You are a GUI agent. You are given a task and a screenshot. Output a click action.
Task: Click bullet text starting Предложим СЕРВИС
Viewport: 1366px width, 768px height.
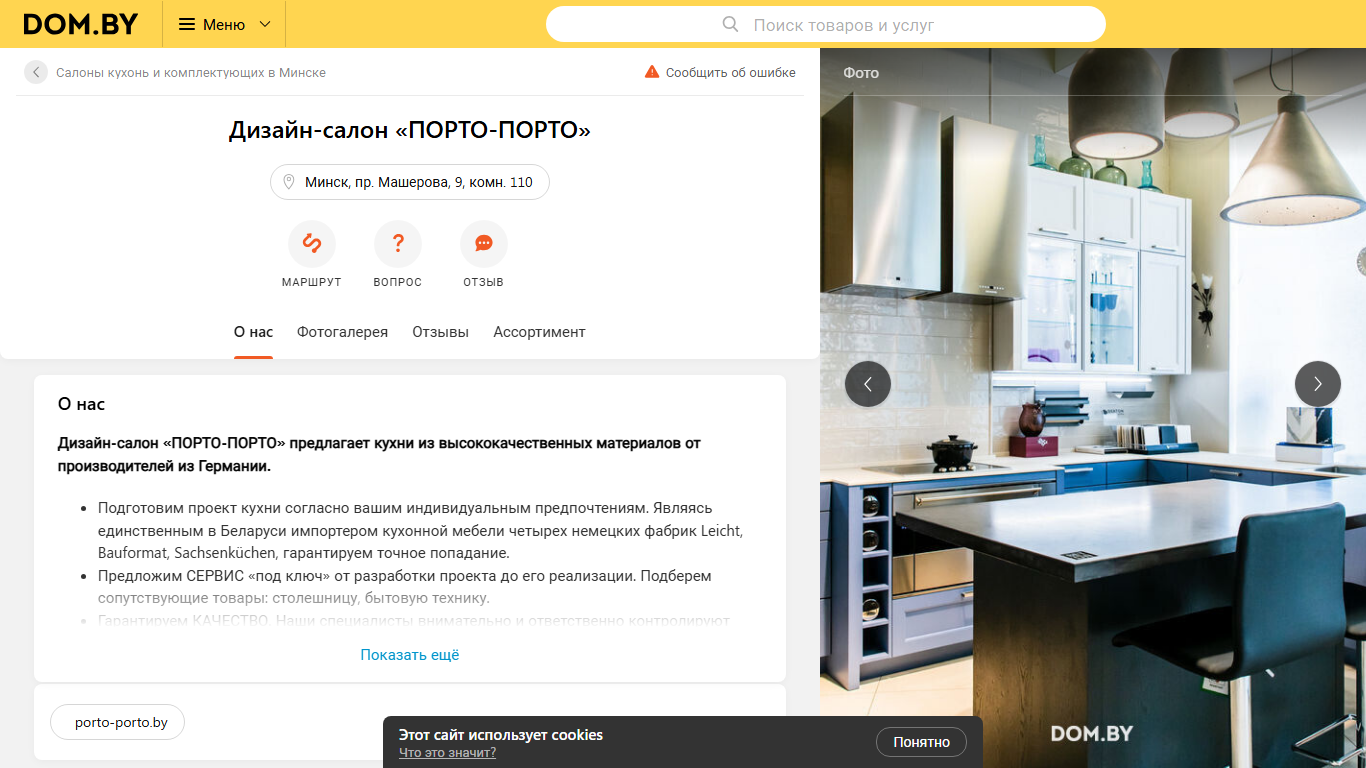(x=405, y=587)
